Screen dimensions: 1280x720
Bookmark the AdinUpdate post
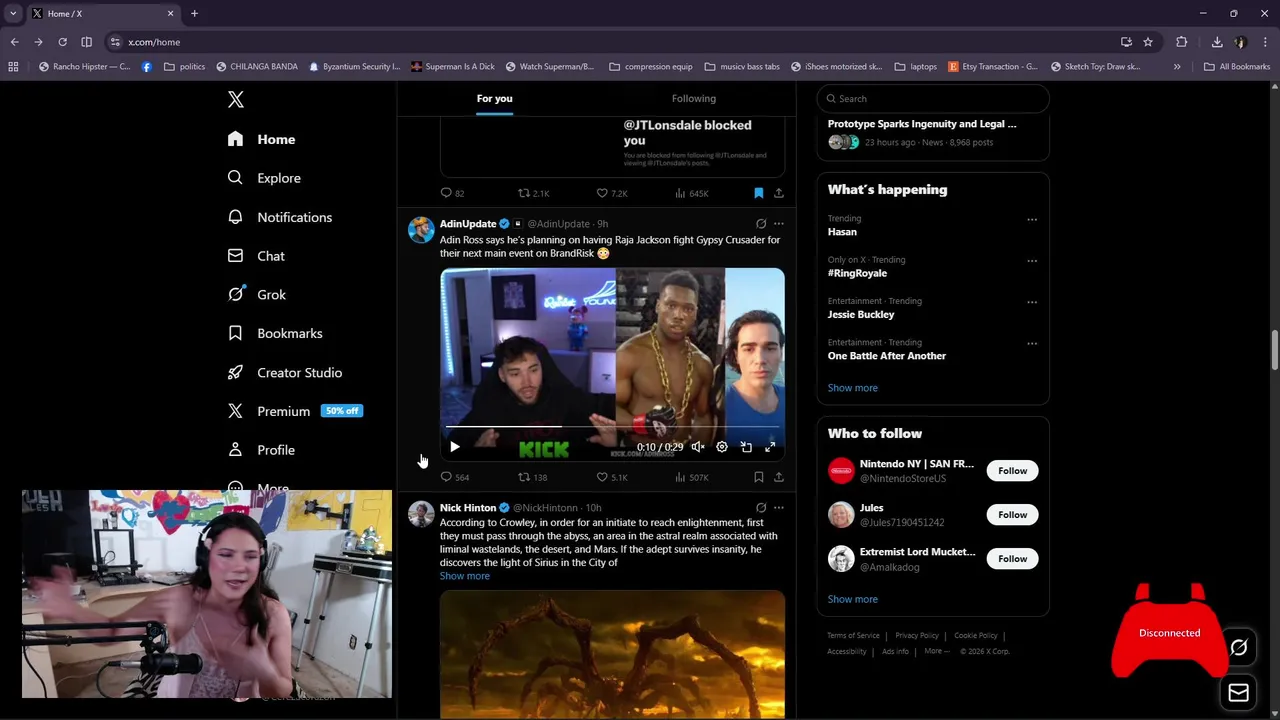point(759,477)
